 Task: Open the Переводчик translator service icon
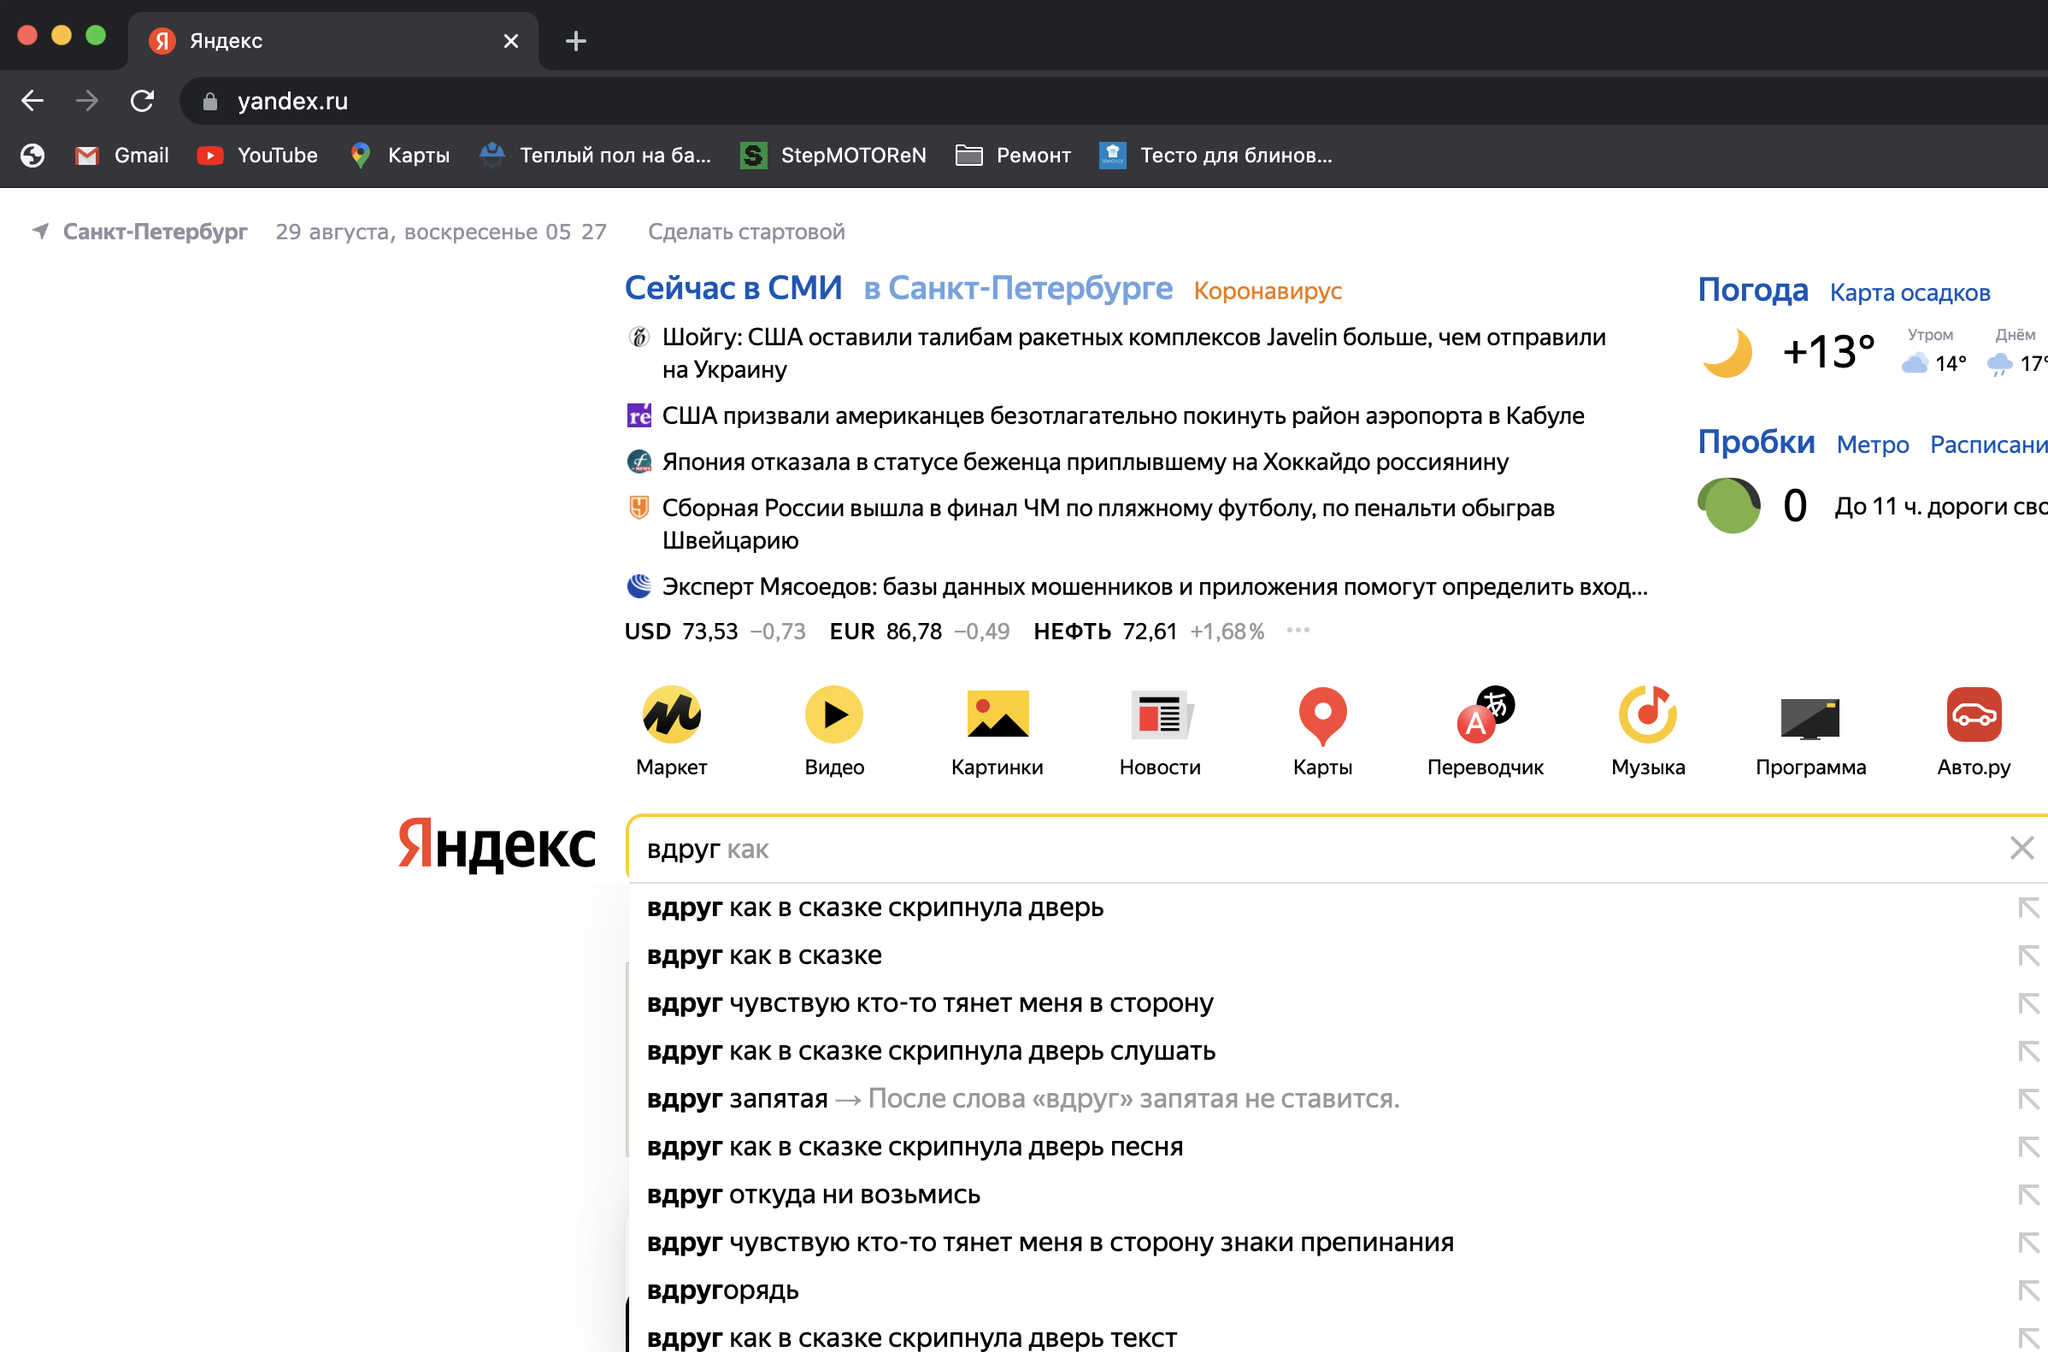(1485, 716)
